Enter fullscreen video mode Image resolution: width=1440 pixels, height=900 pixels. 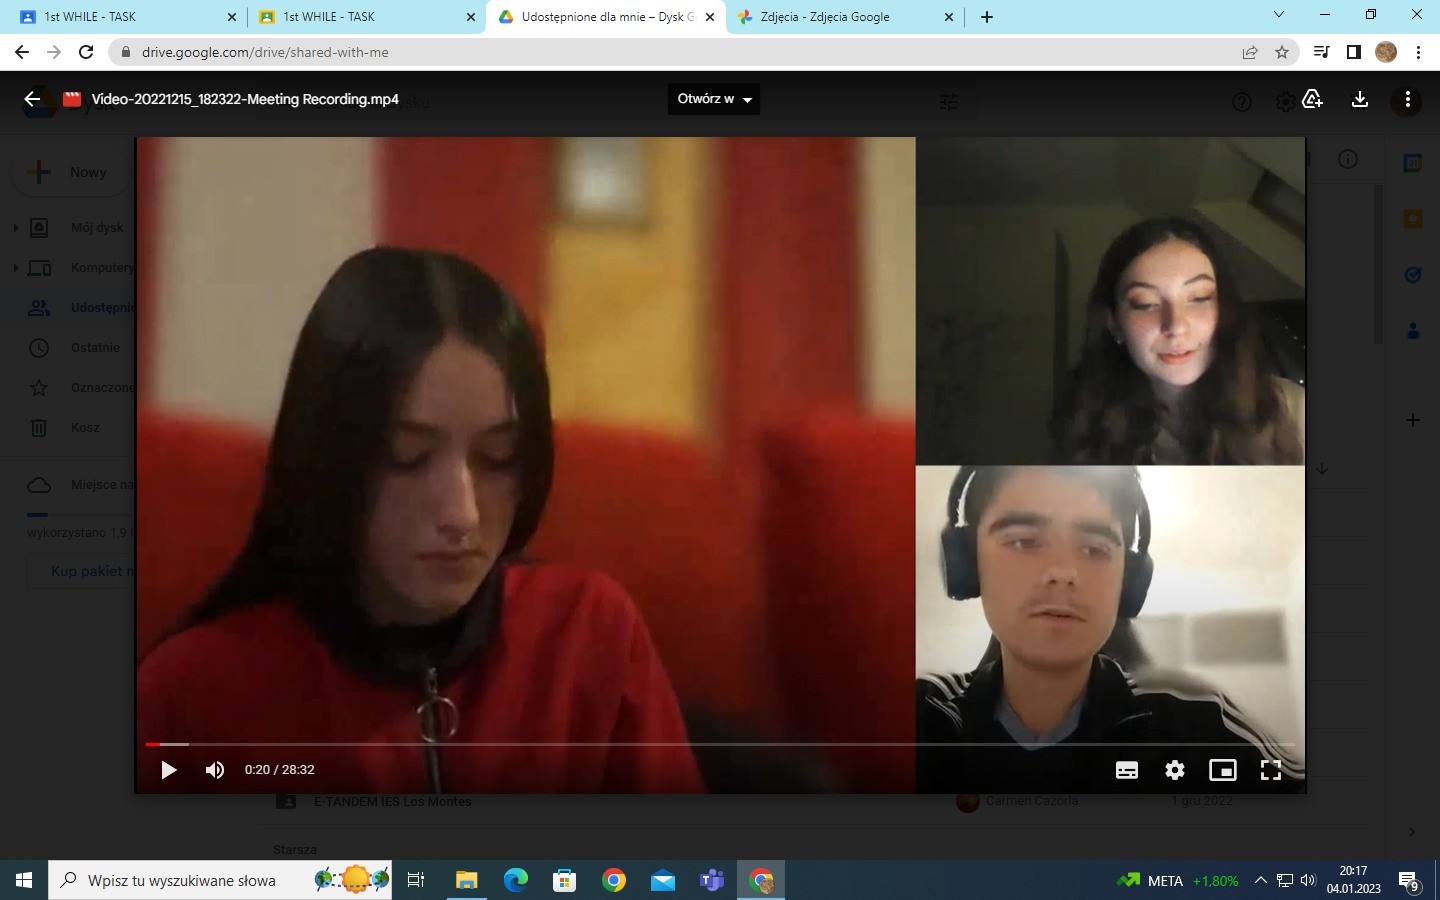coord(1271,770)
